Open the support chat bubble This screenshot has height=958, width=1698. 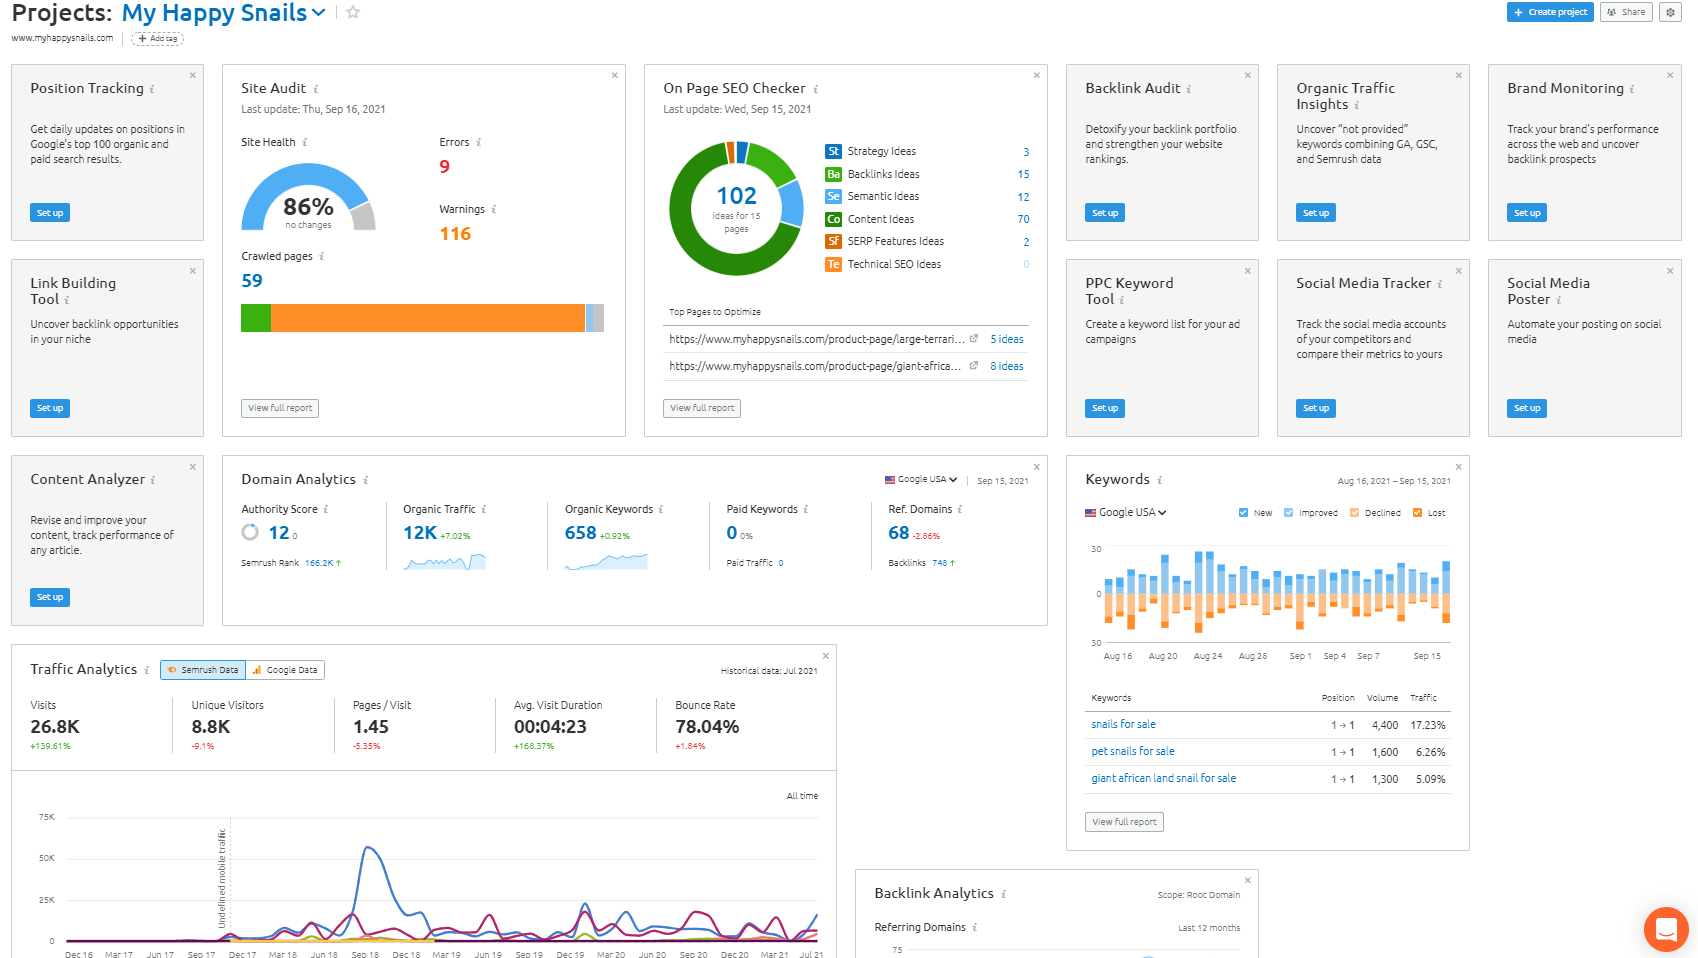pos(1666,930)
